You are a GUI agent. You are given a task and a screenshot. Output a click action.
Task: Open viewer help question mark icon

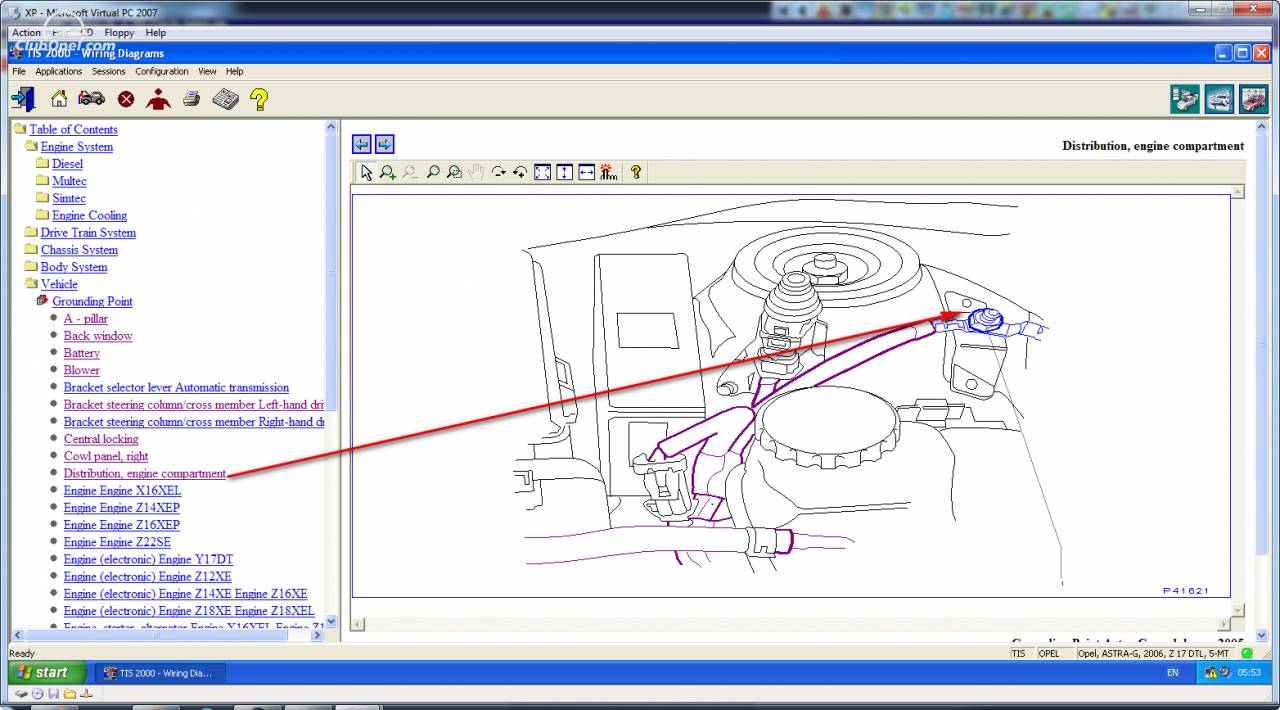(x=635, y=172)
